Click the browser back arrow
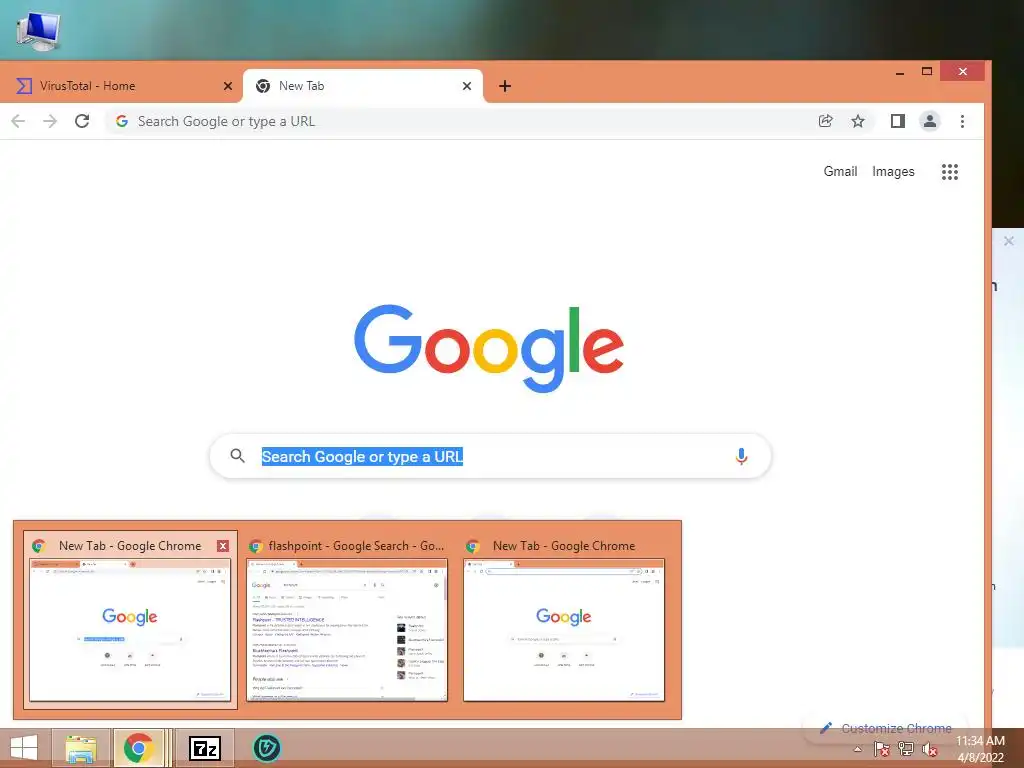The image size is (1024, 768). 18,121
